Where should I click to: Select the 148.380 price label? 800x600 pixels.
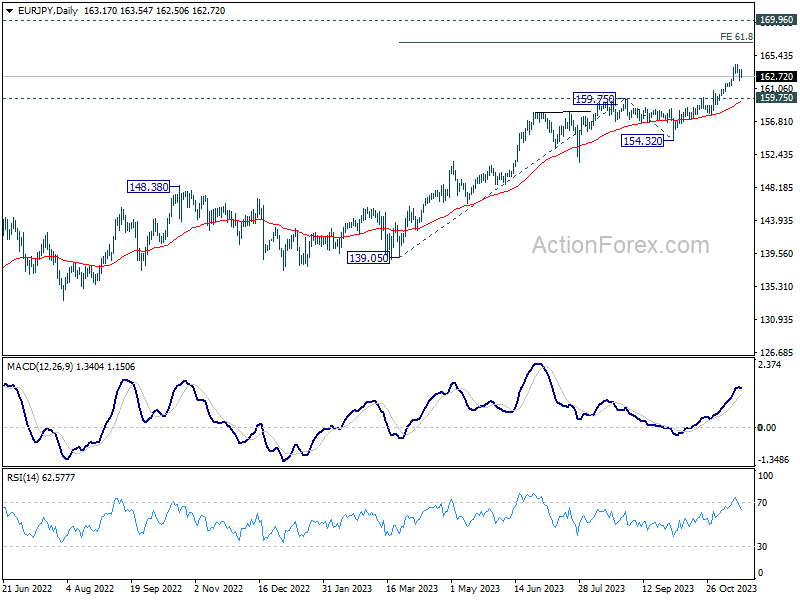point(148,187)
